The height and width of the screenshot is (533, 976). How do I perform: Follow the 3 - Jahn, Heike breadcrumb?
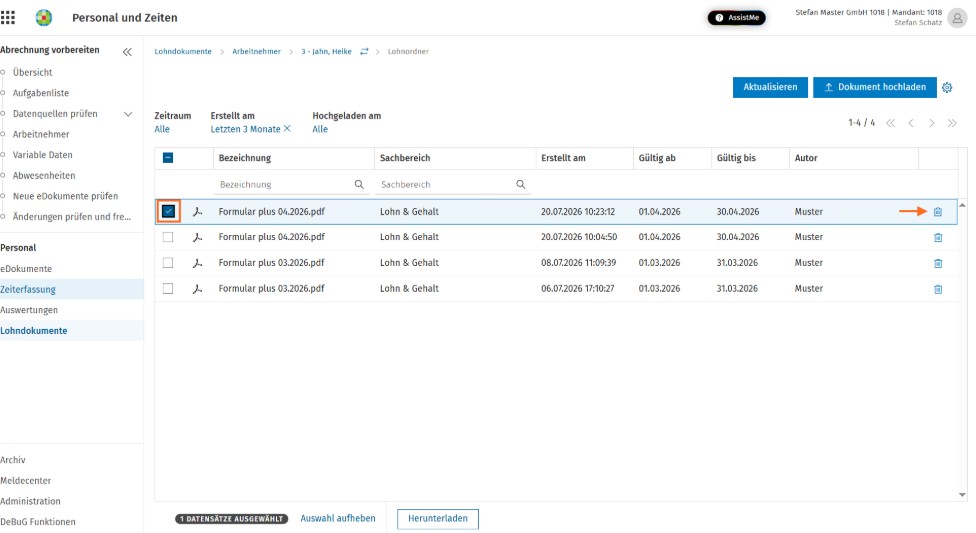(x=326, y=52)
